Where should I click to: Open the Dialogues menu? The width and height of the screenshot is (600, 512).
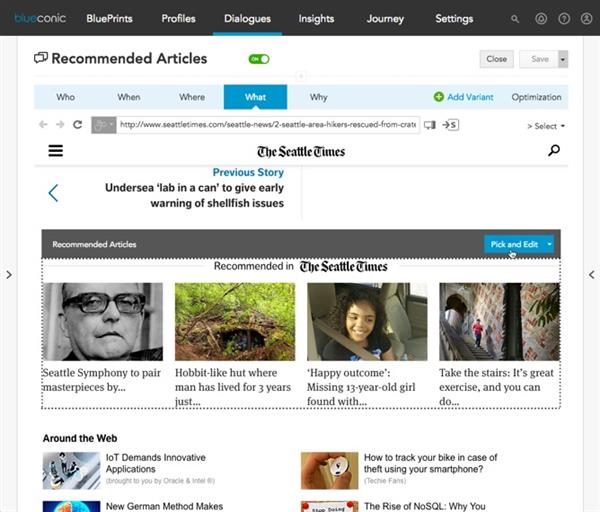click(x=247, y=18)
